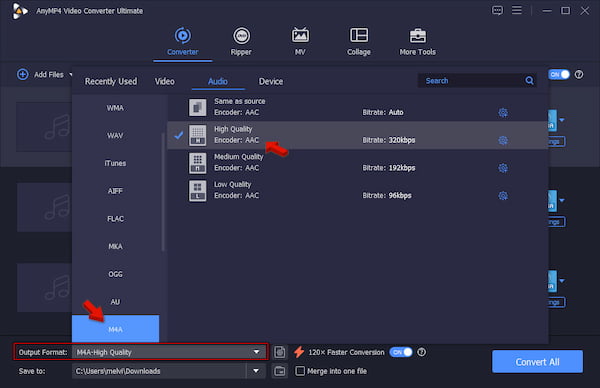This screenshot has width=600, height=388.
Task: Open More Tools toolbox
Action: coord(417,41)
